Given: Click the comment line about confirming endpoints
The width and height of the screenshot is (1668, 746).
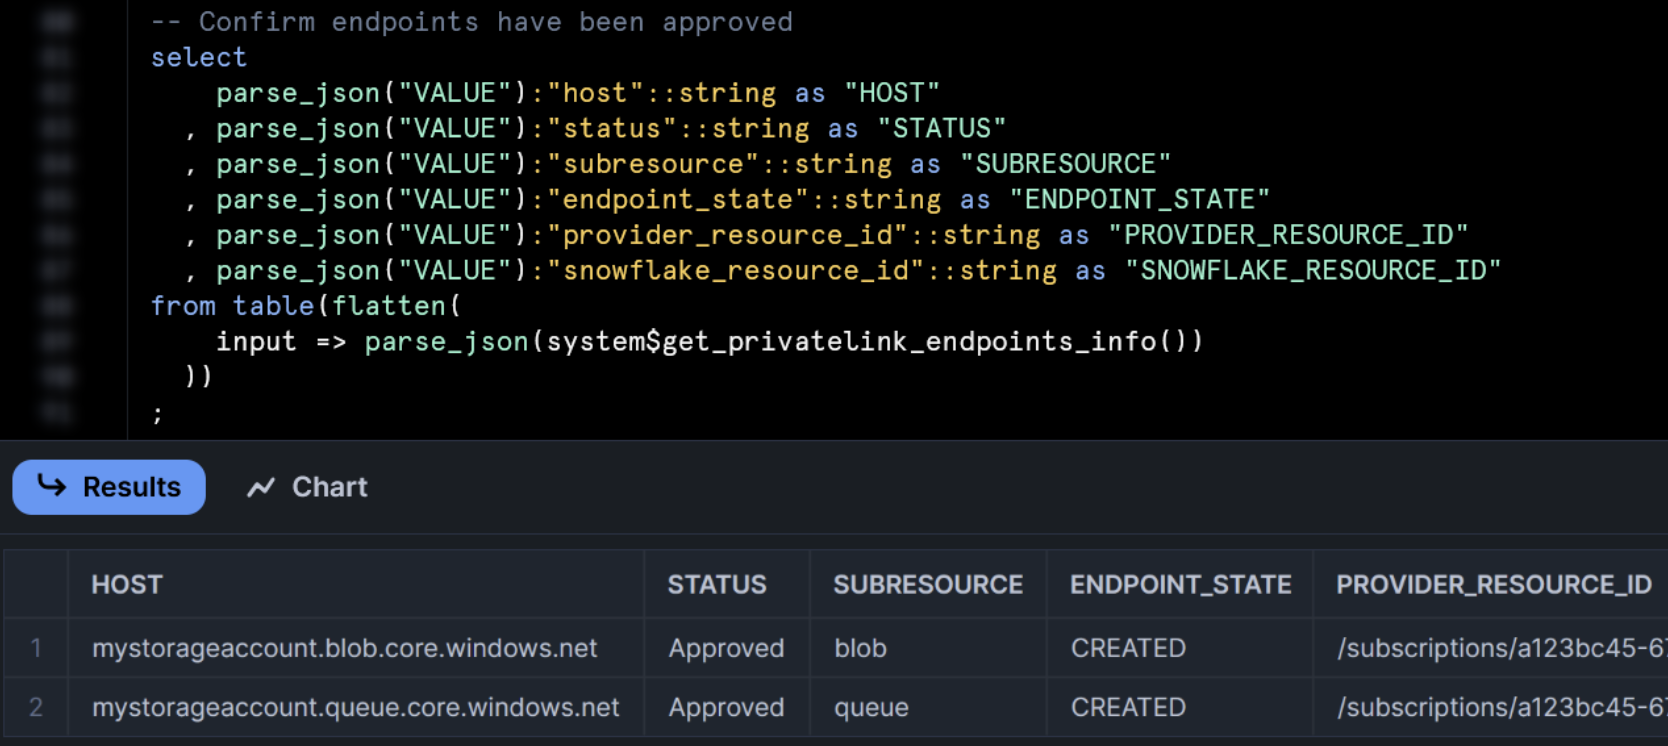Looking at the screenshot, I should coord(472,22).
